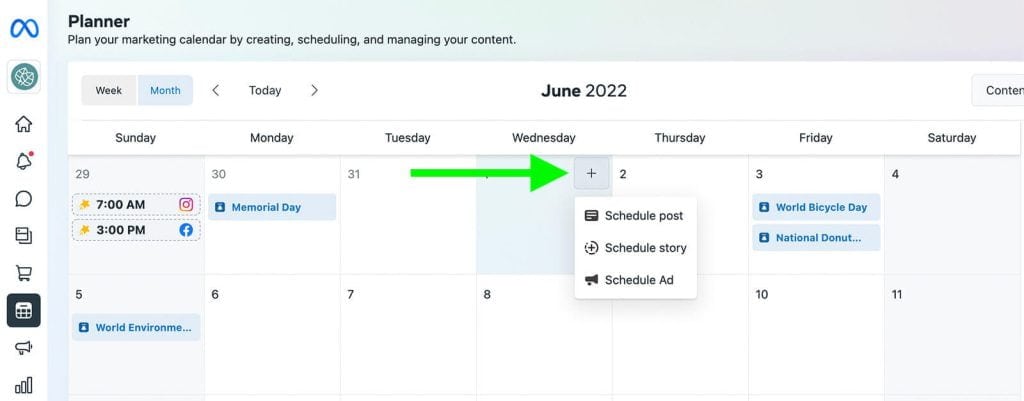The image size is (1024, 401).
Task: Go to next month arrow
Action: pyautogui.click(x=314, y=90)
